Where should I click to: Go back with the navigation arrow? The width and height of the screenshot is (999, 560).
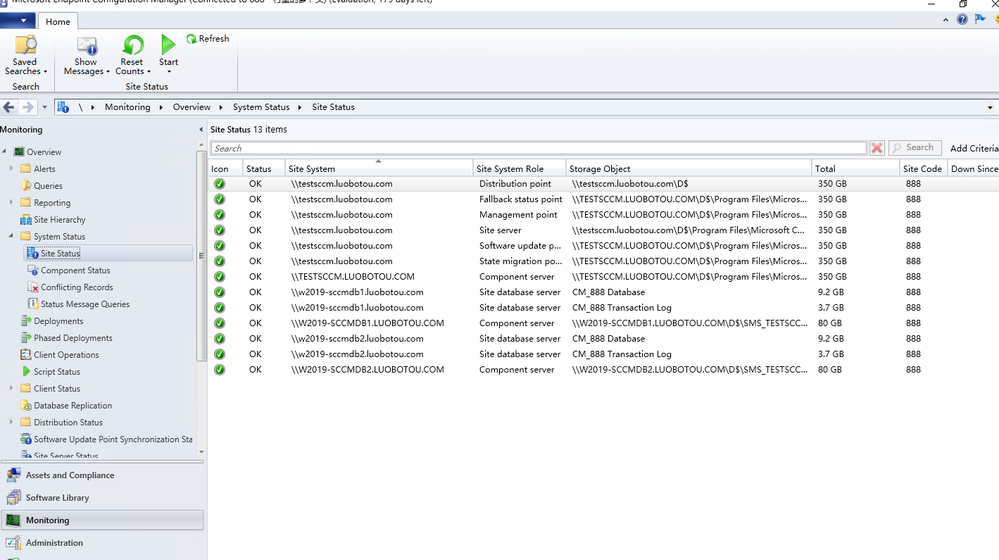pos(9,107)
